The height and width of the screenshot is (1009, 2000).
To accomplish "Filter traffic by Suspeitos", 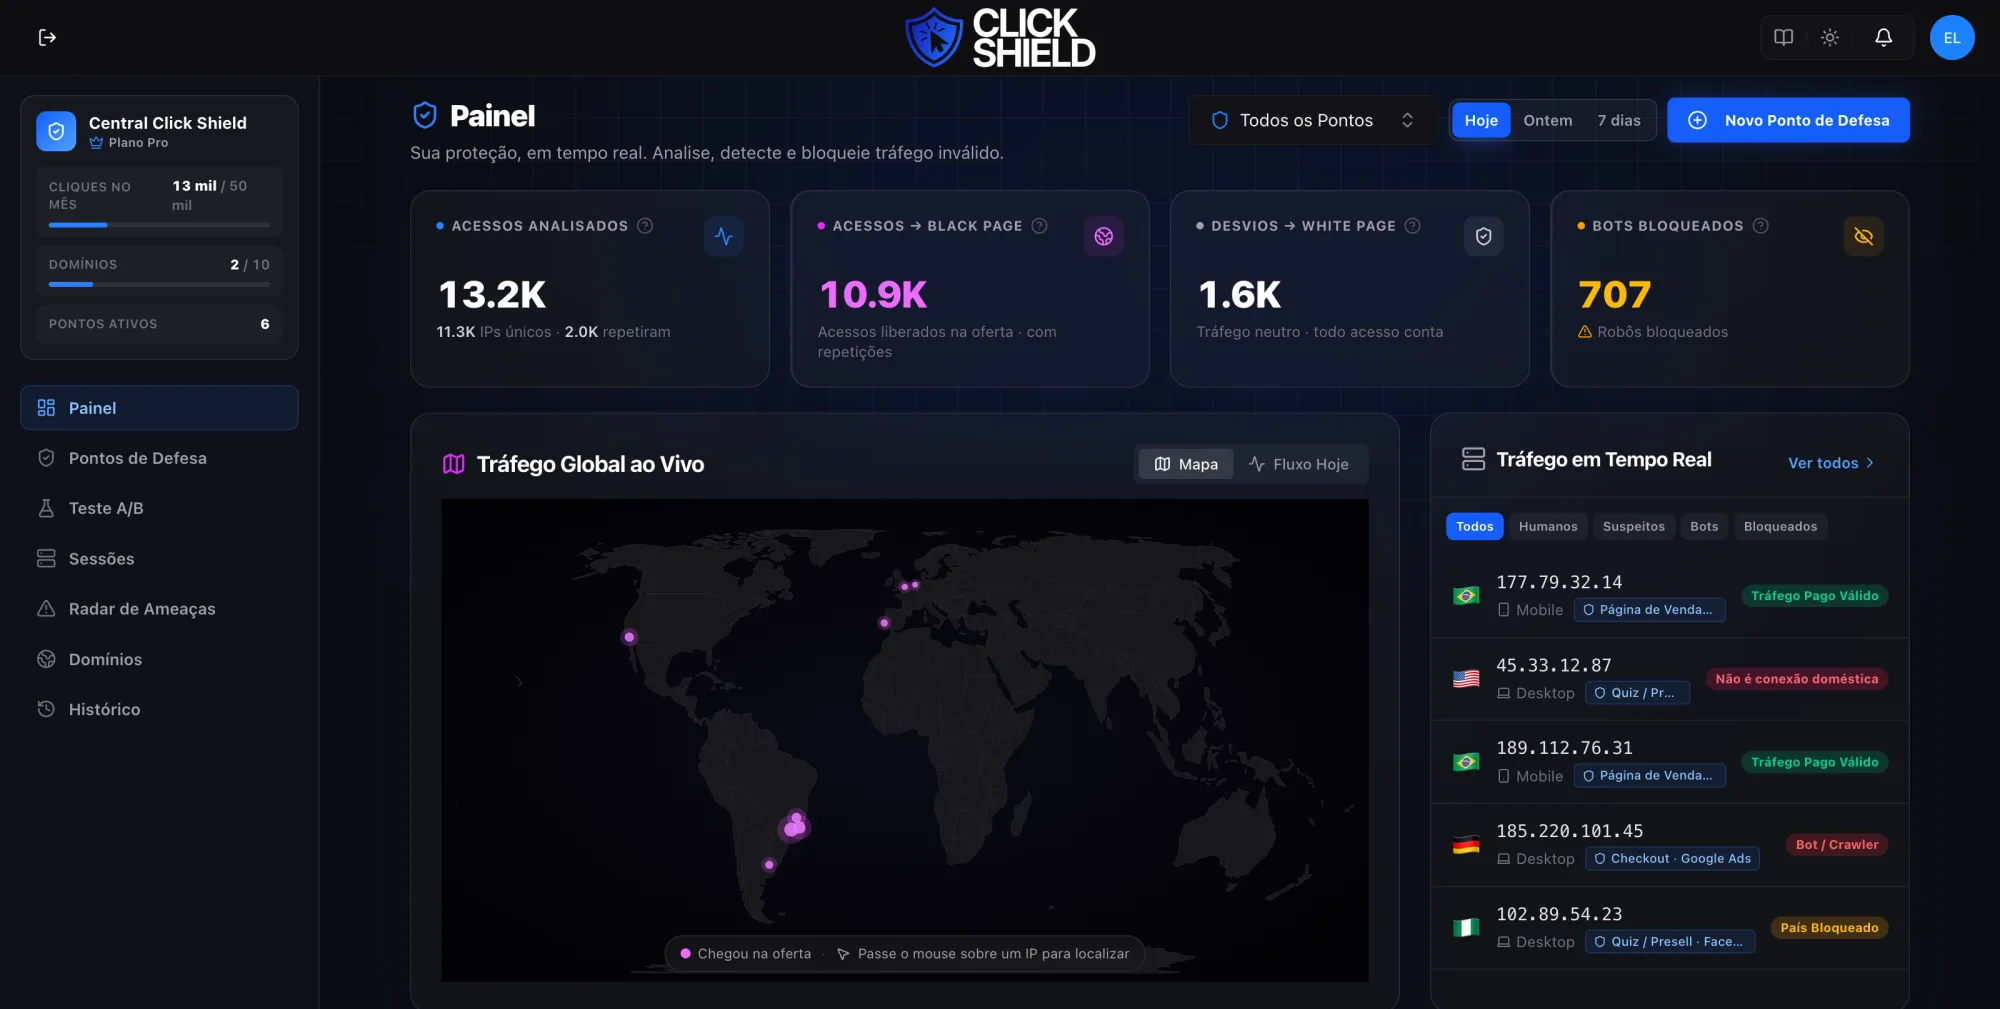I will [x=1633, y=527].
